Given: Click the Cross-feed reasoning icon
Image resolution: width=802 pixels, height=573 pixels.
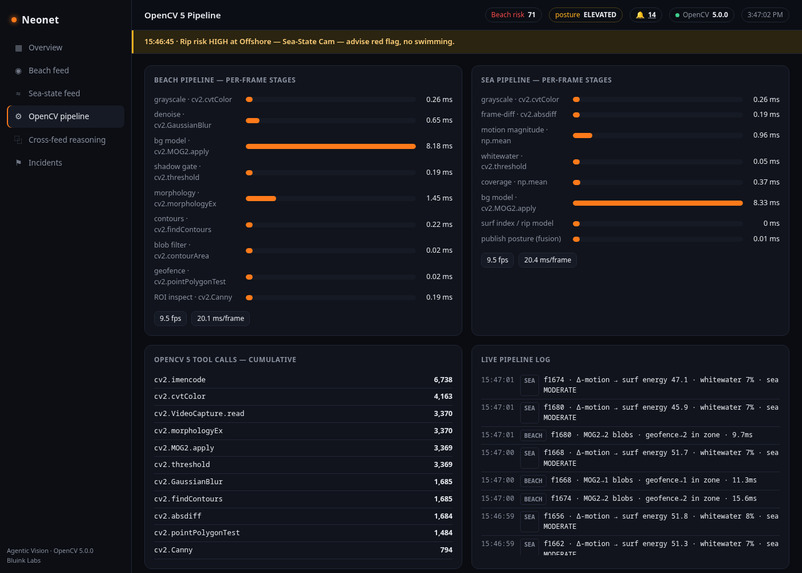Looking at the screenshot, I should coord(18,140).
